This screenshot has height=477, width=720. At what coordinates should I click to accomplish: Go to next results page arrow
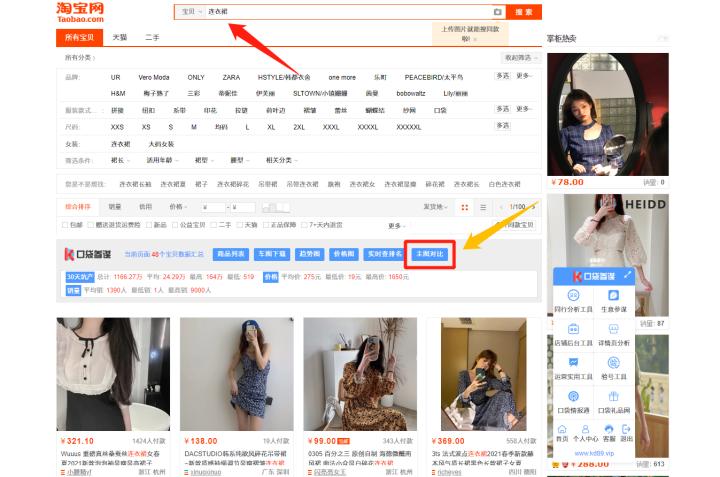533,207
